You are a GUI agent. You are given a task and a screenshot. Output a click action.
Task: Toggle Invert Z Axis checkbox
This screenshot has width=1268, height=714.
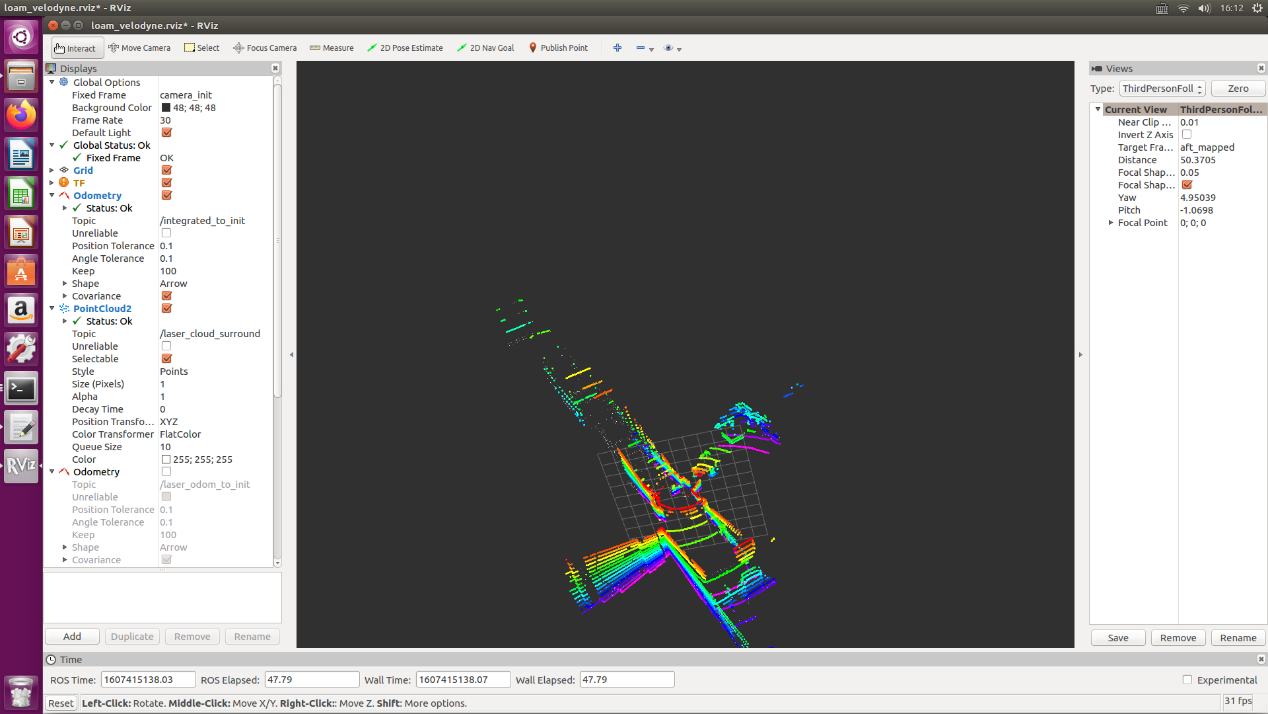[1187, 135]
